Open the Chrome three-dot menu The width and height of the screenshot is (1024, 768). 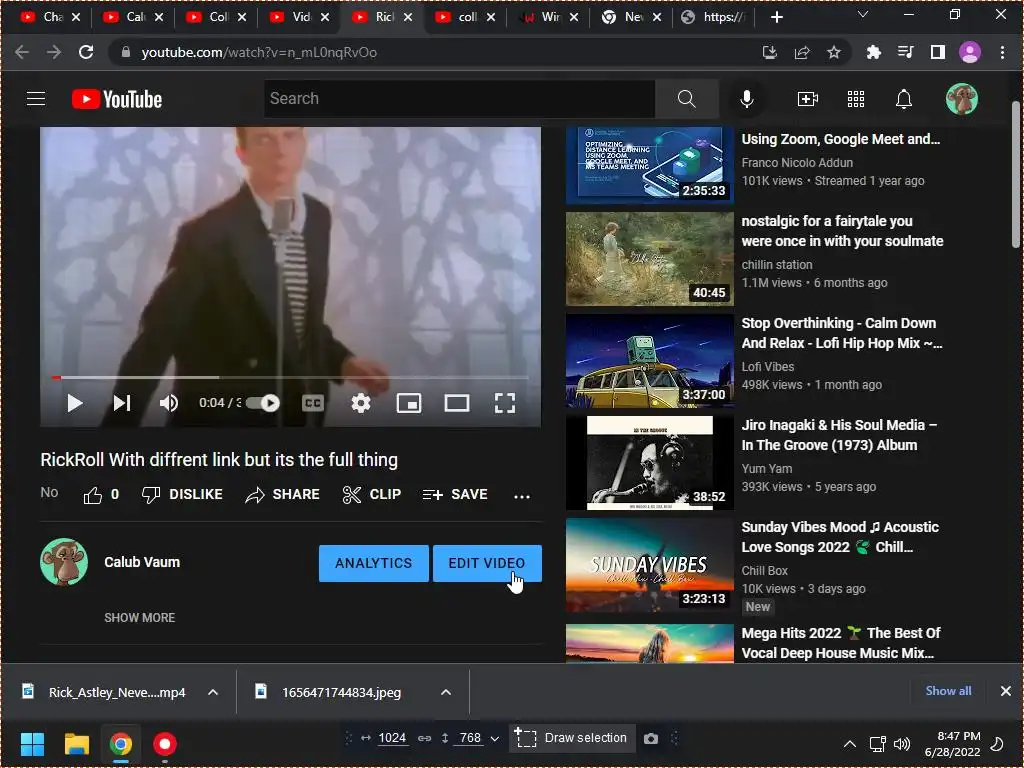1002,52
